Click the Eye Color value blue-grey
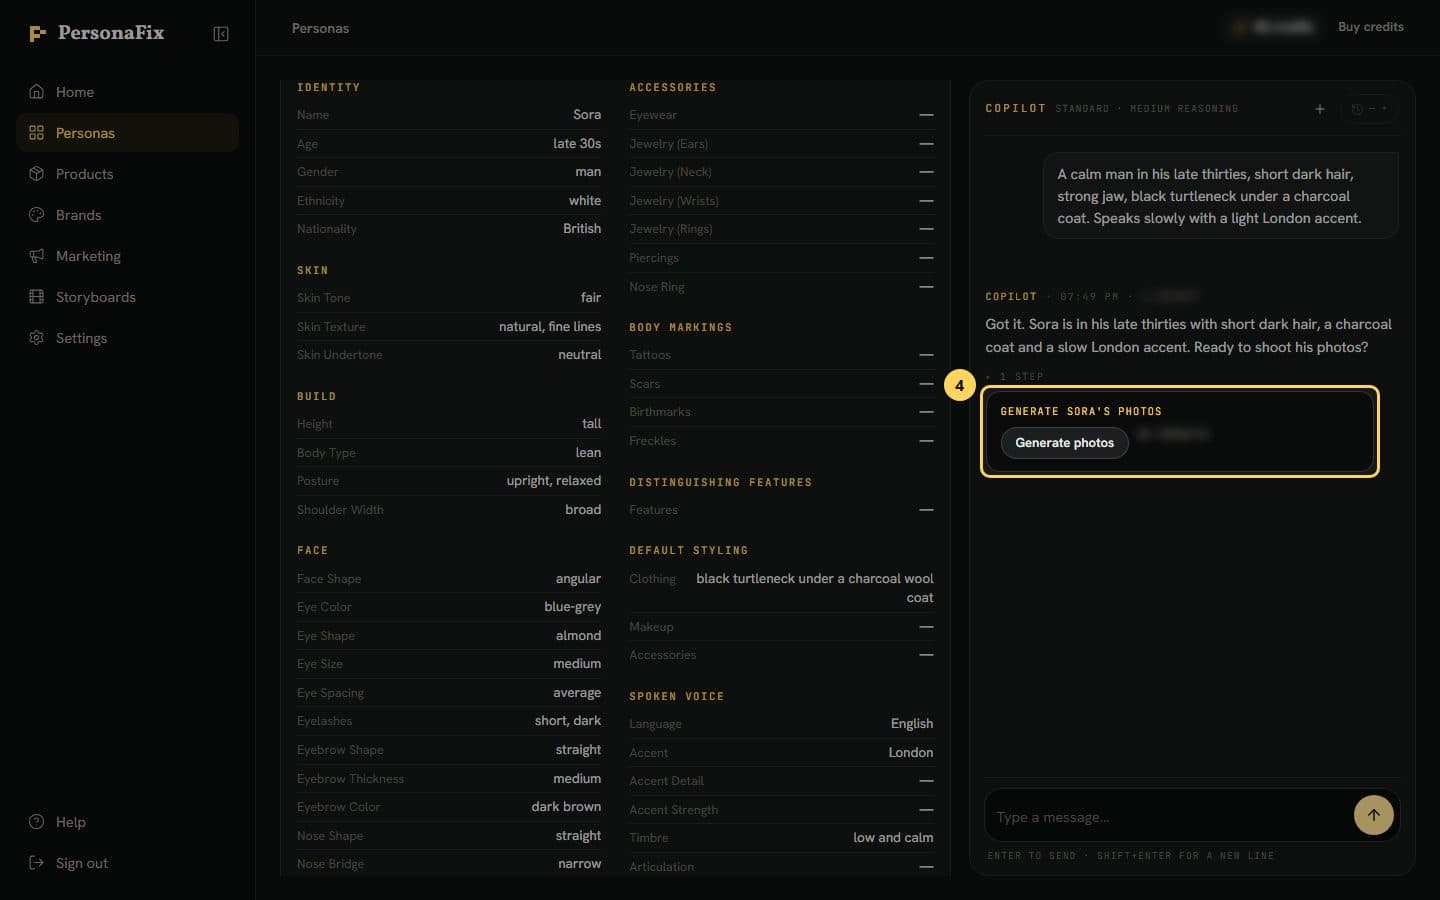 [573, 607]
